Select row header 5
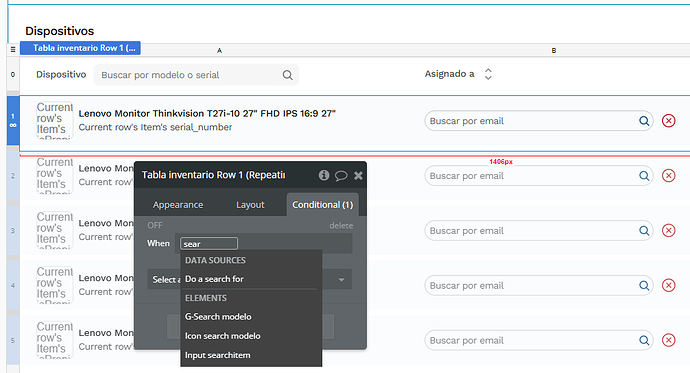Image resolution: width=690 pixels, height=373 pixels. click(x=13, y=340)
